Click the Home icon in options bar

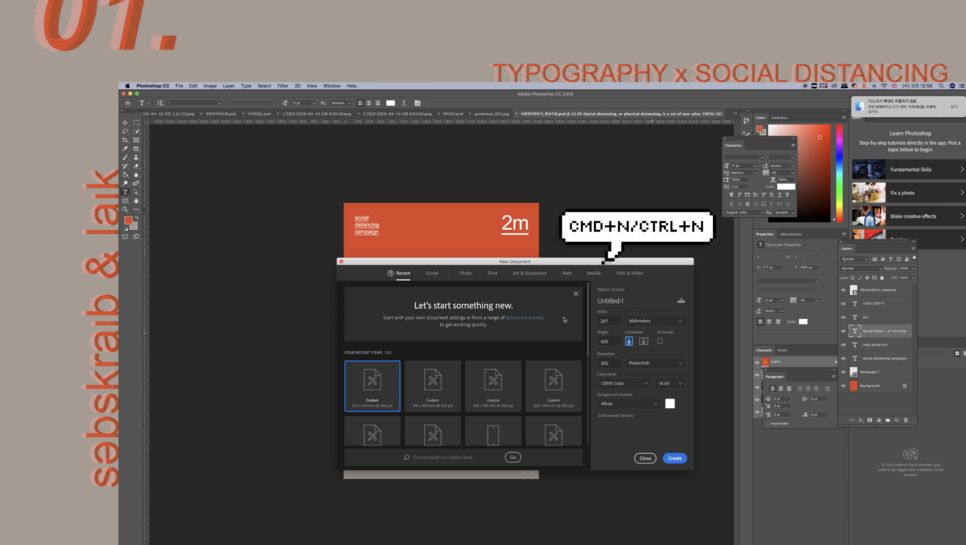tap(128, 103)
